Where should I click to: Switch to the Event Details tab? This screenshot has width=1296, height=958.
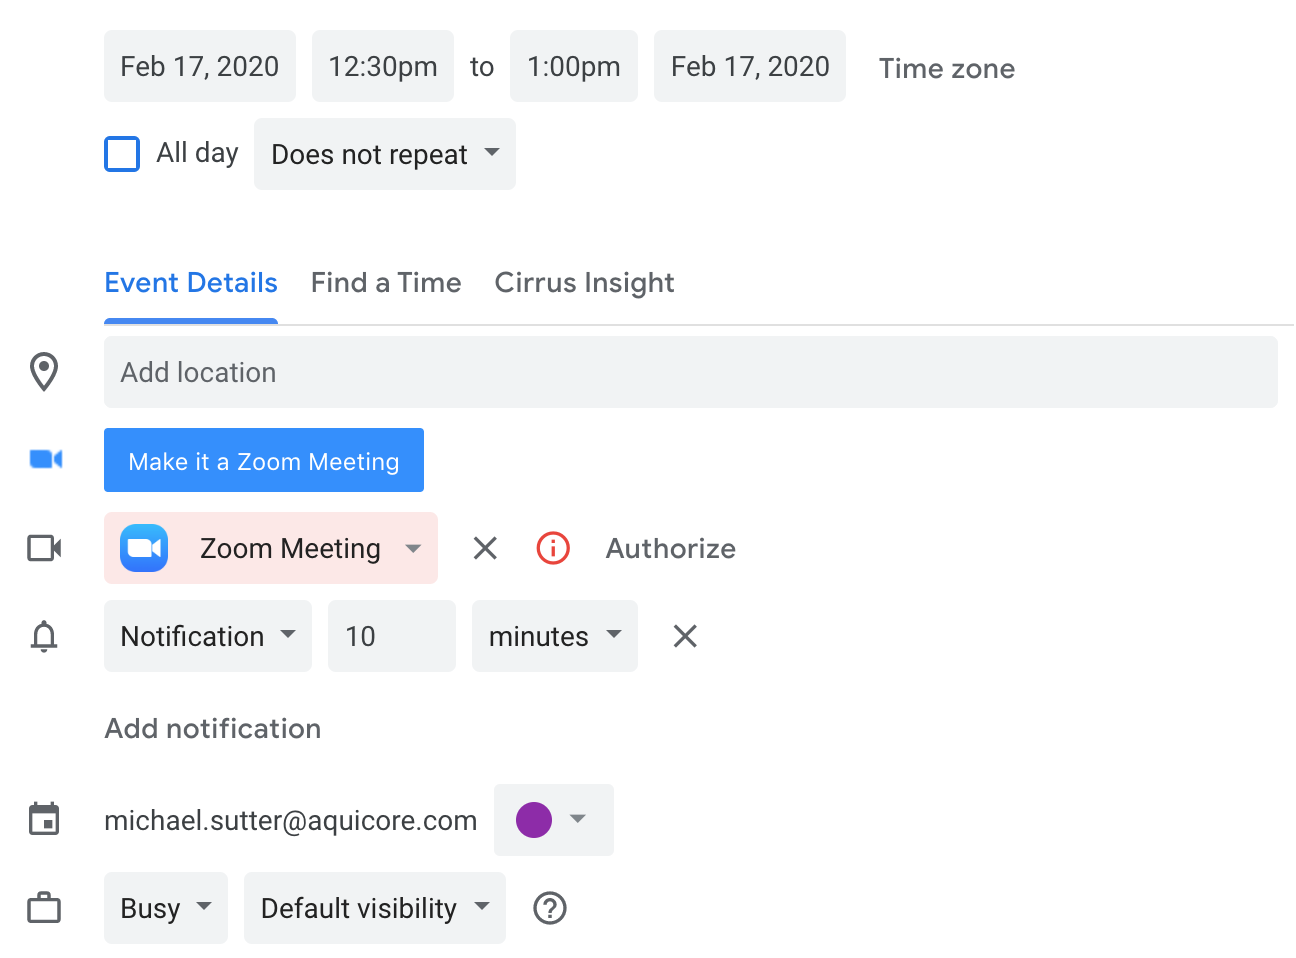click(x=191, y=283)
